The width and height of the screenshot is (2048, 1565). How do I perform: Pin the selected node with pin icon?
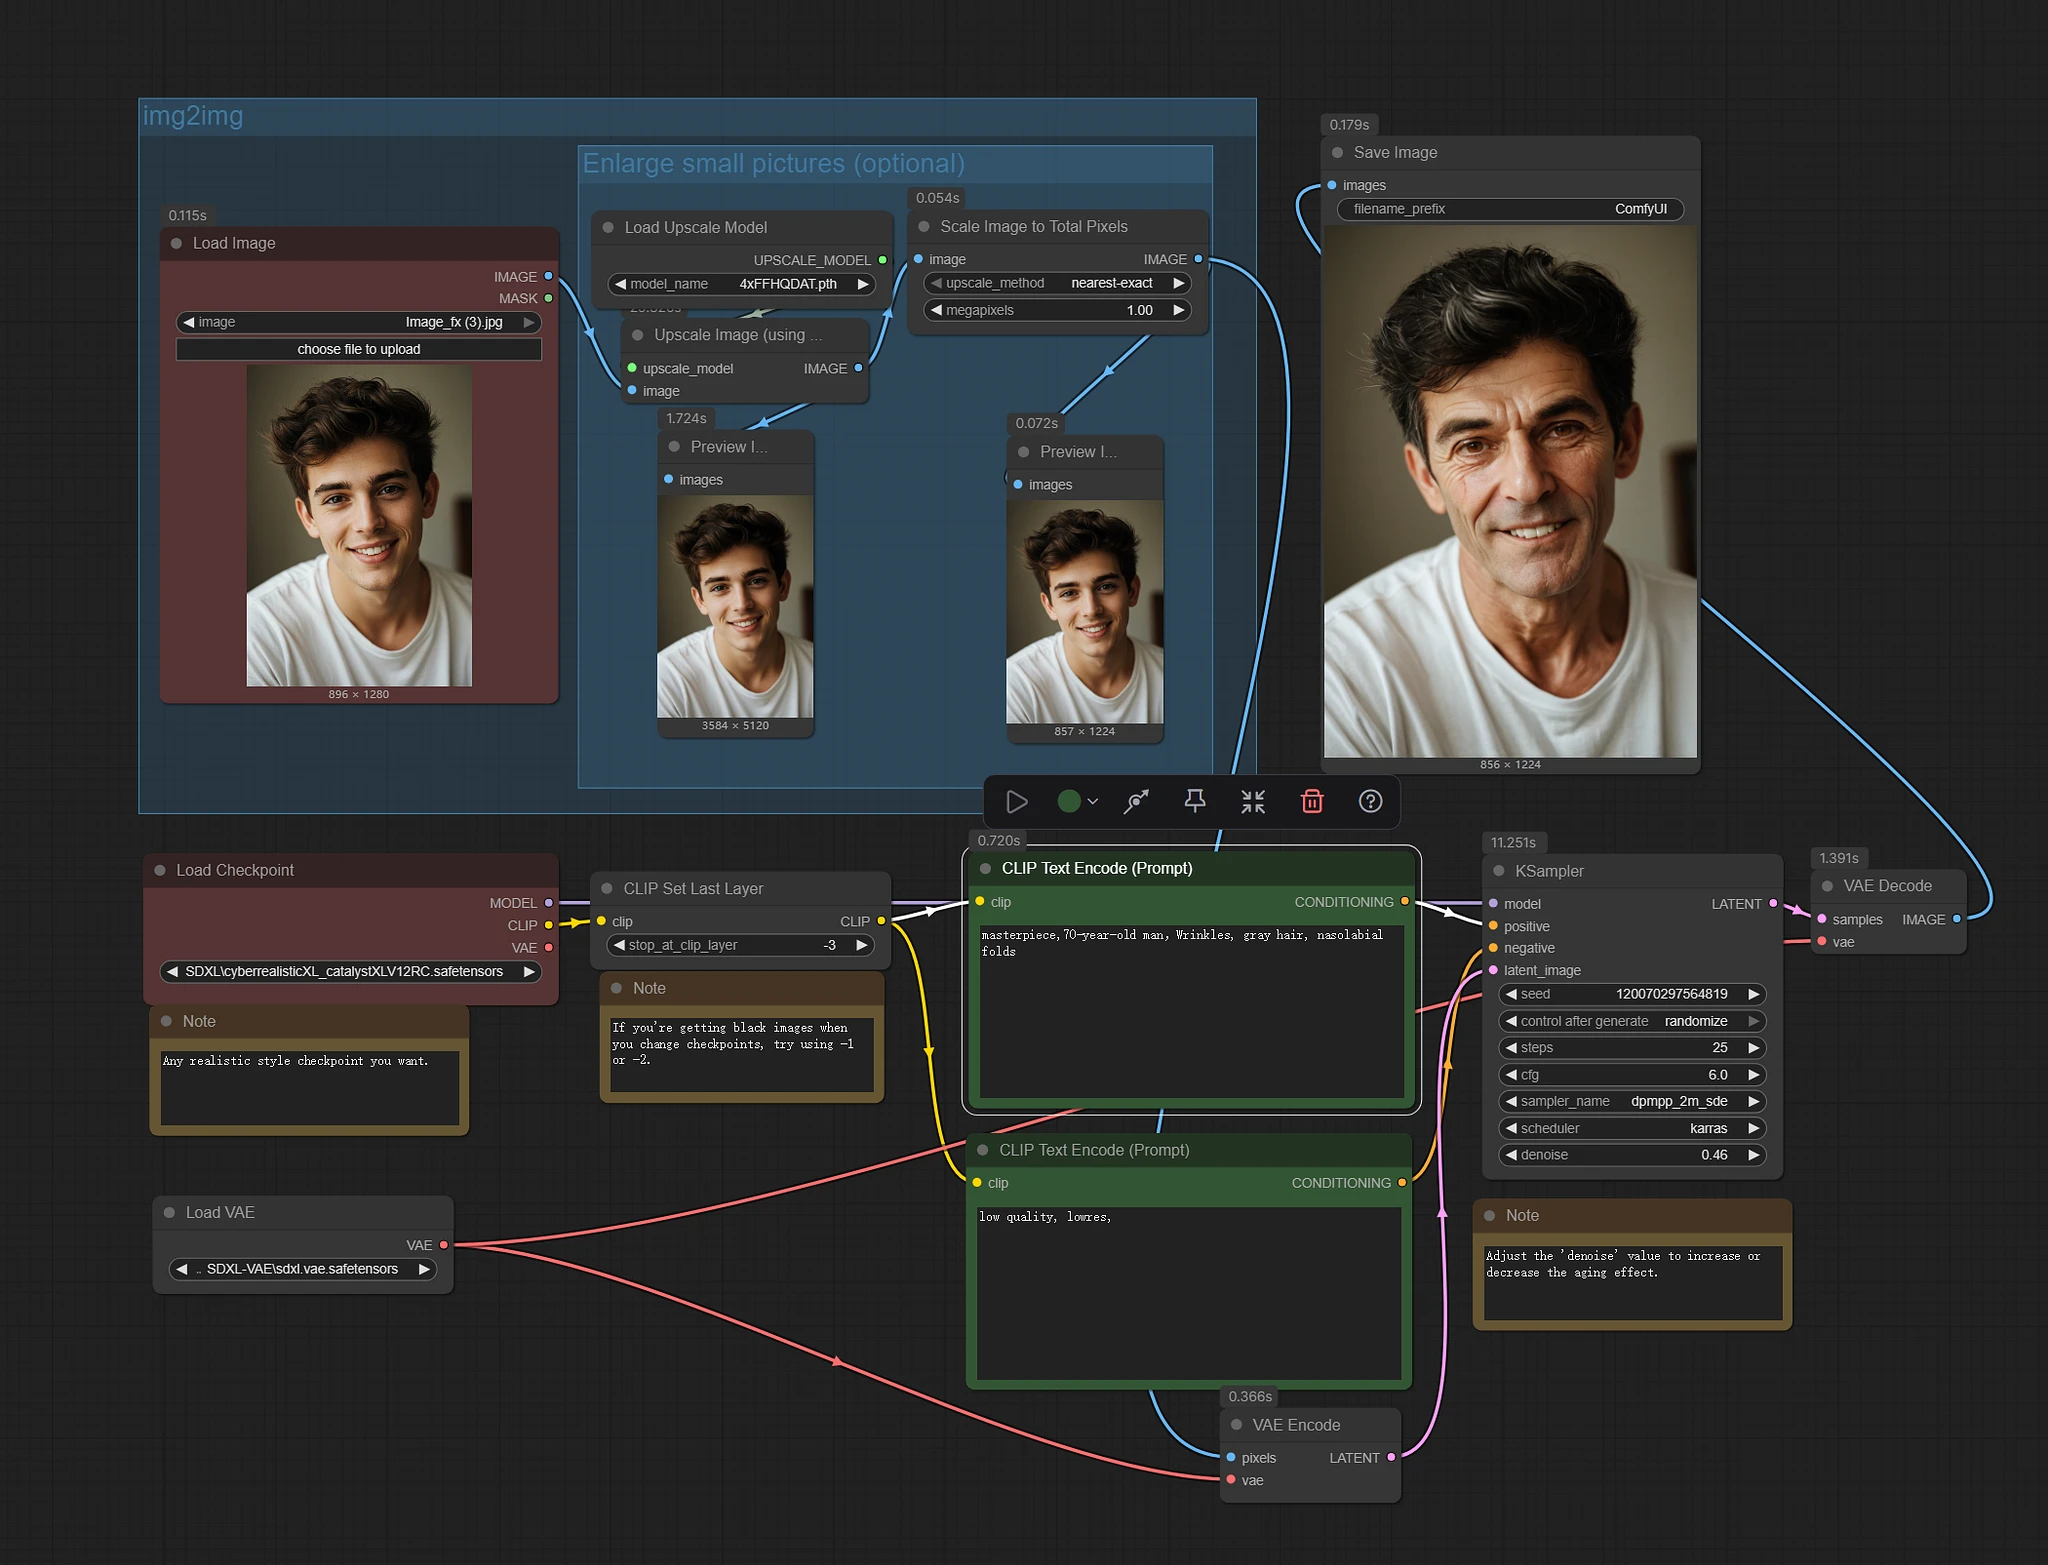(1194, 801)
